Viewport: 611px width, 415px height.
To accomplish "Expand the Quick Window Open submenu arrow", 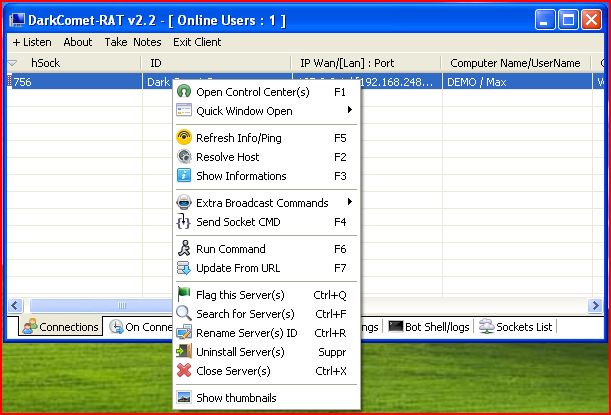I will click(350, 110).
